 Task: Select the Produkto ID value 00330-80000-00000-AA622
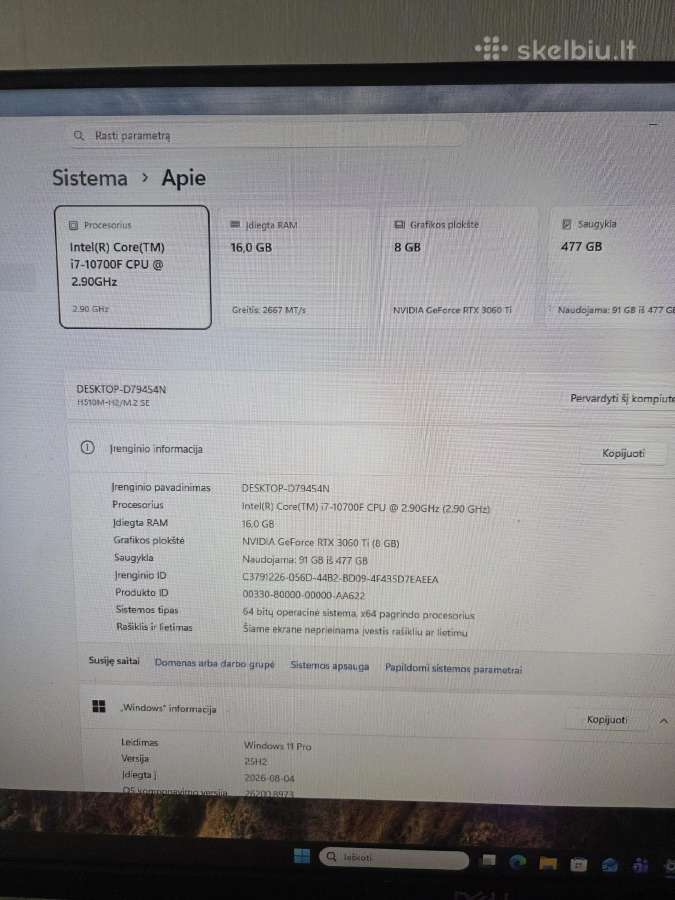click(x=303, y=596)
